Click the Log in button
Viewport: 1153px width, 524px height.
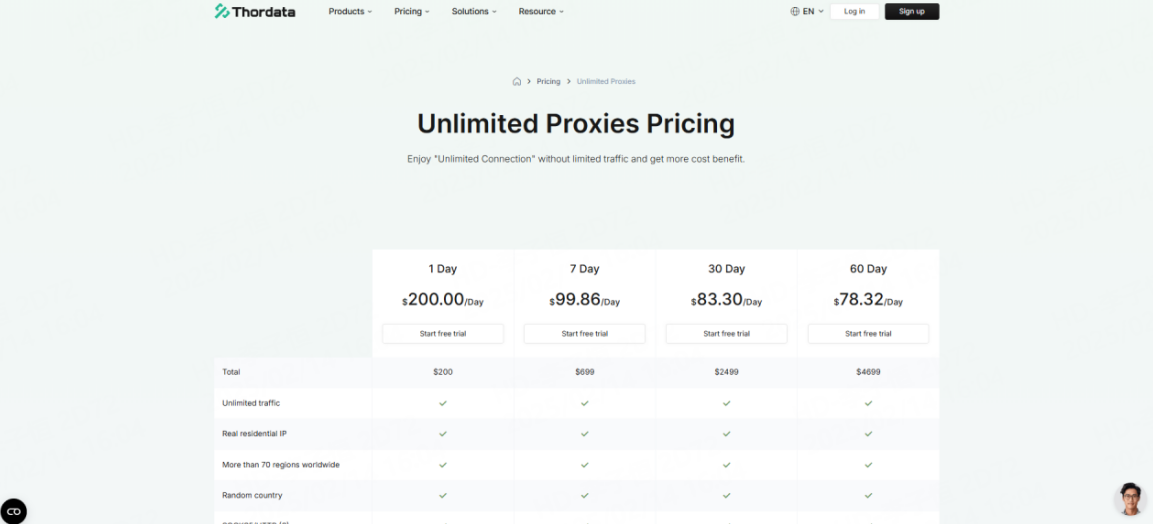coord(854,12)
